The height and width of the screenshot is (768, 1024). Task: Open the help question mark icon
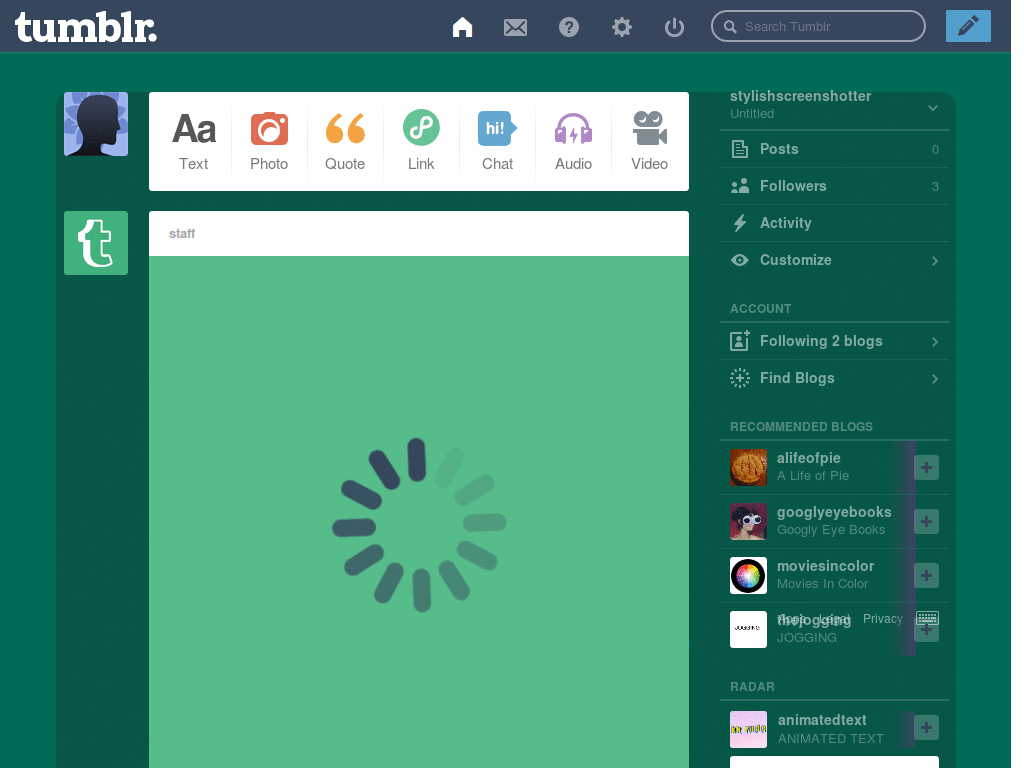click(x=569, y=27)
